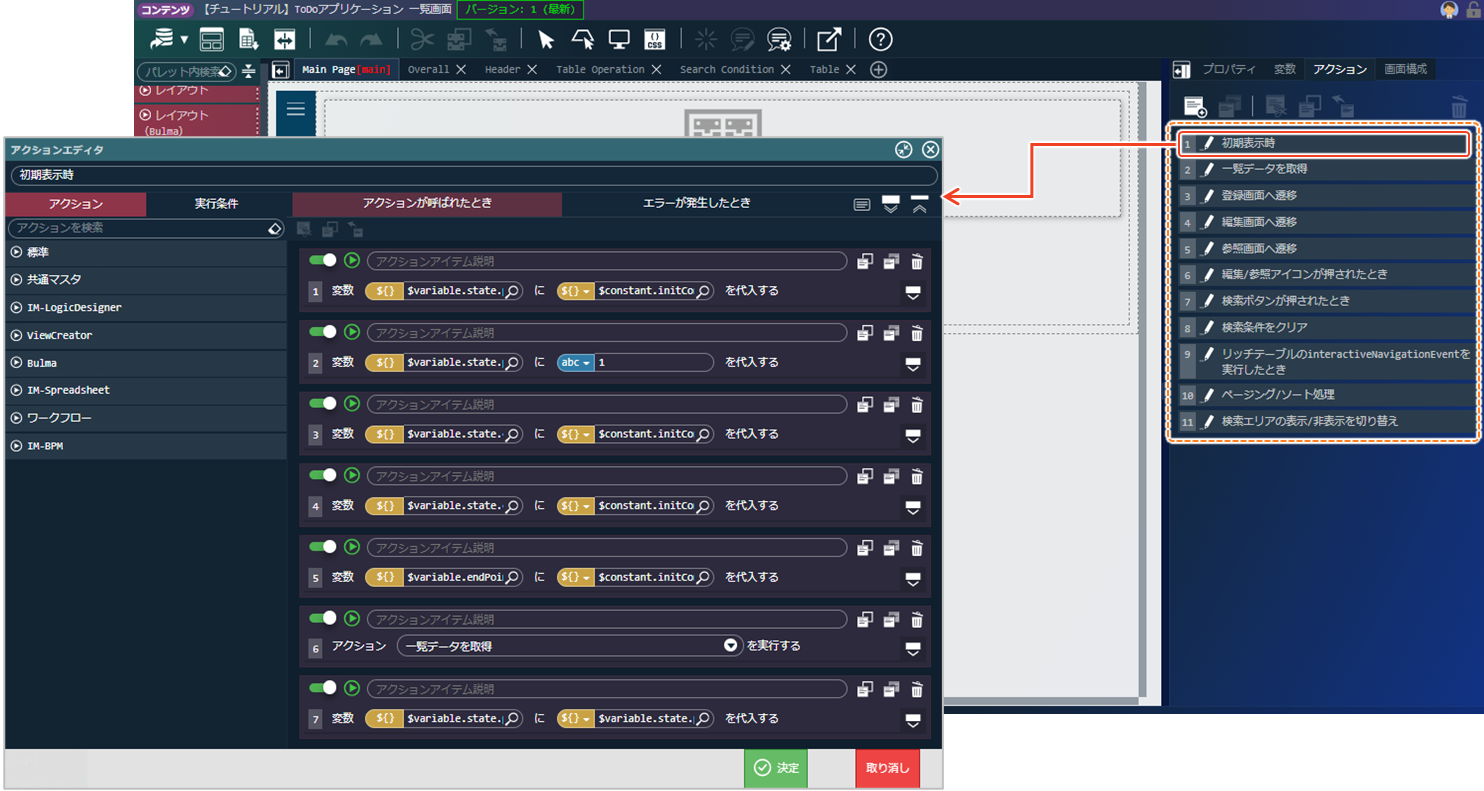This screenshot has width=1484, height=791.
Task: Disable the toggle on action item 1
Action: 322,261
